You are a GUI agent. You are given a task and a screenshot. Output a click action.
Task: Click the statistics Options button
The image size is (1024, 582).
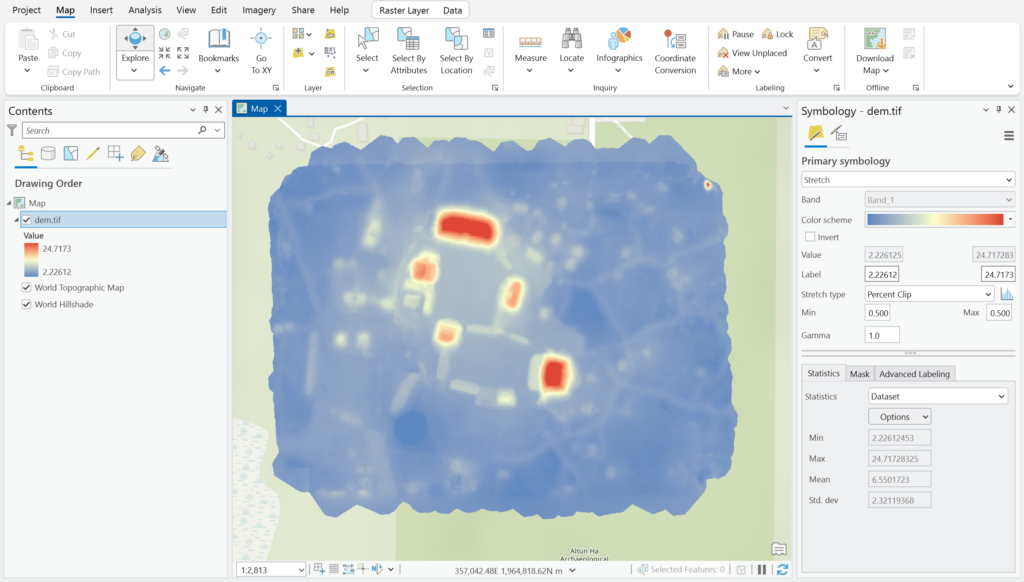[899, 417]
